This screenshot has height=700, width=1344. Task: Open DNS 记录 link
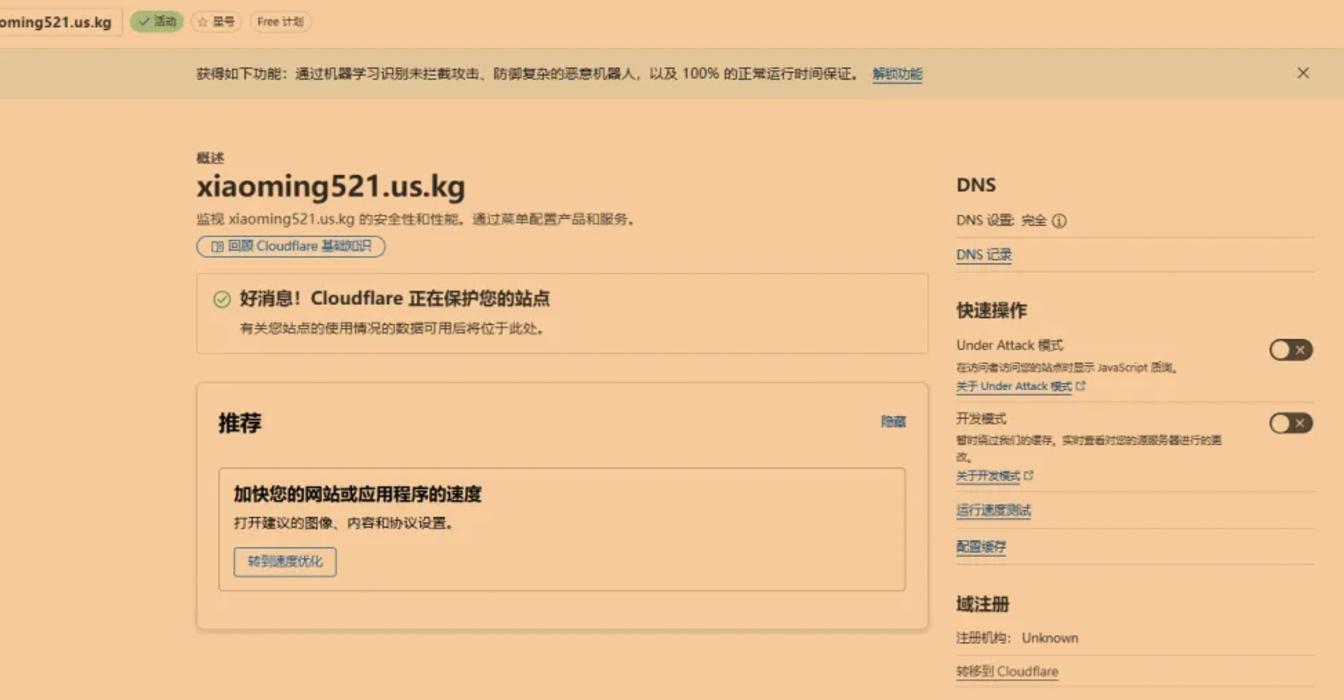click(984, 255)
